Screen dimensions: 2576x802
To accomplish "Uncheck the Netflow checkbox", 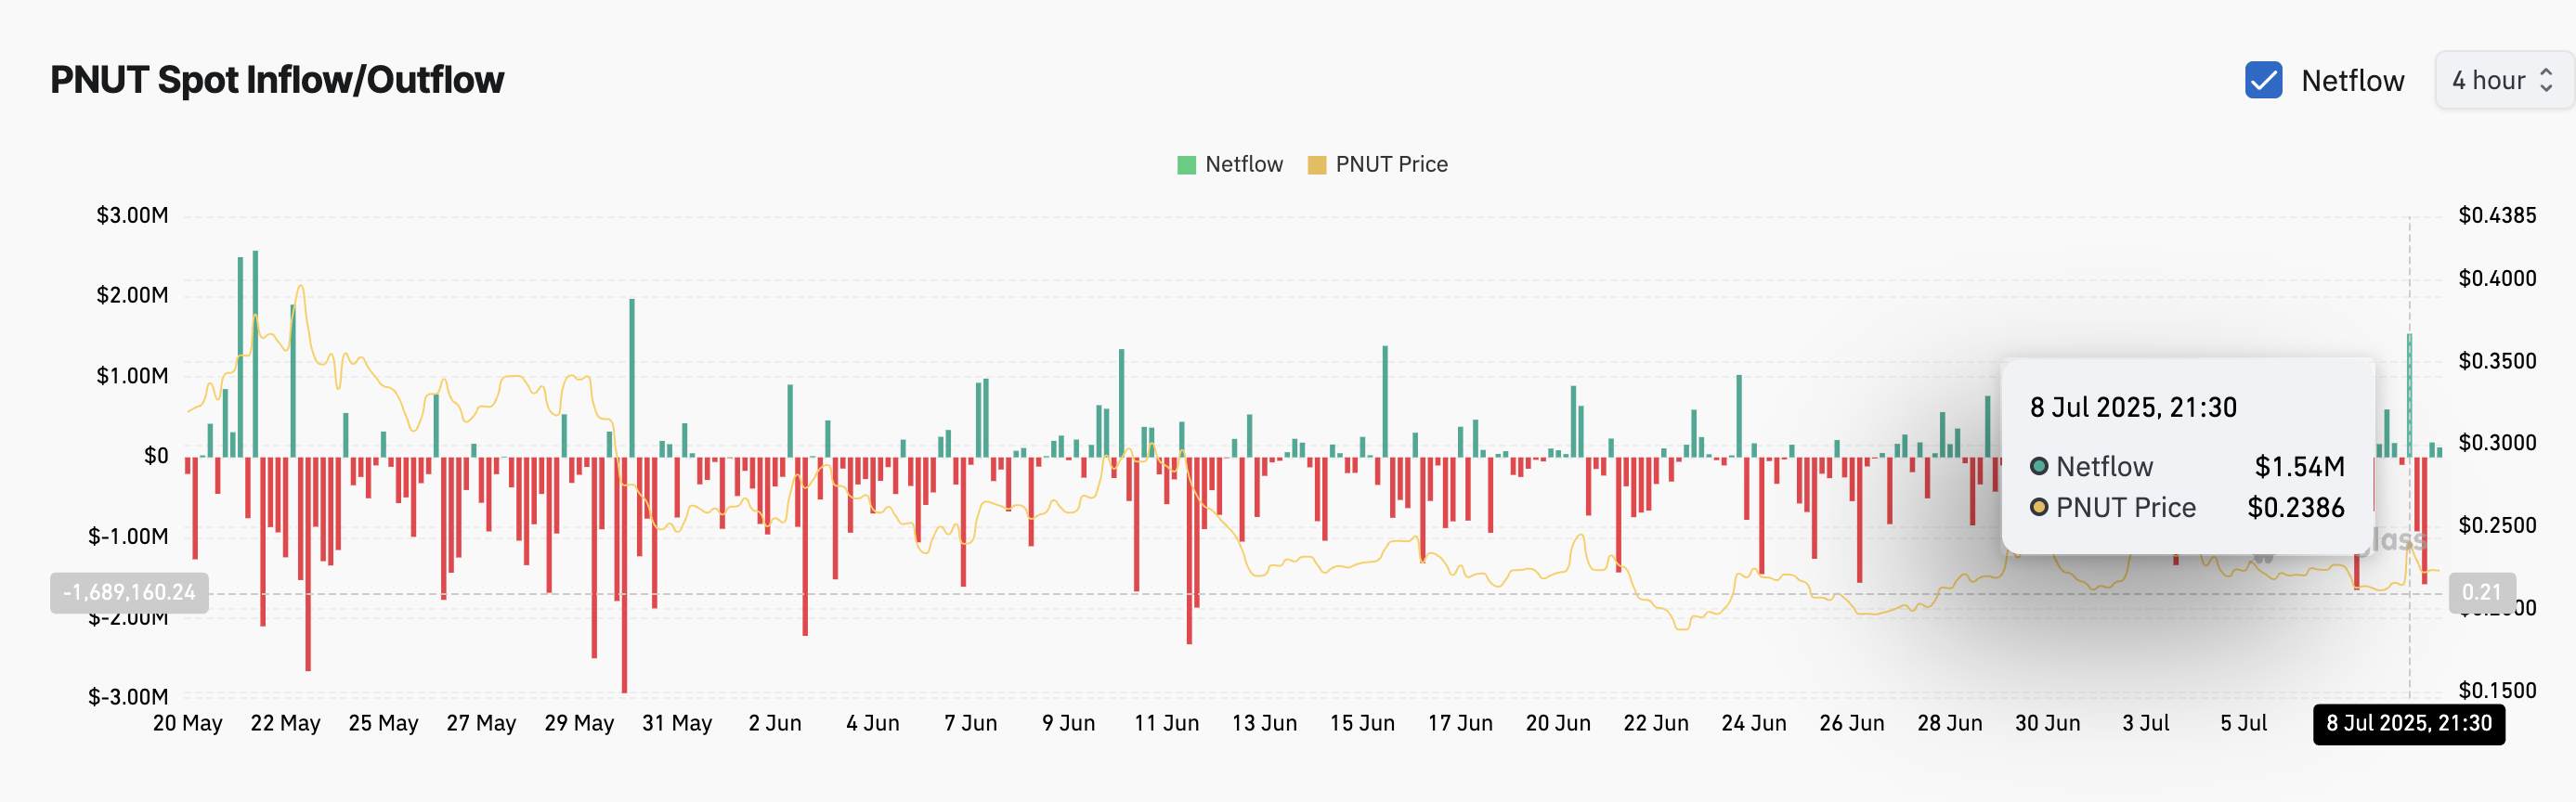I will 2263,80.
